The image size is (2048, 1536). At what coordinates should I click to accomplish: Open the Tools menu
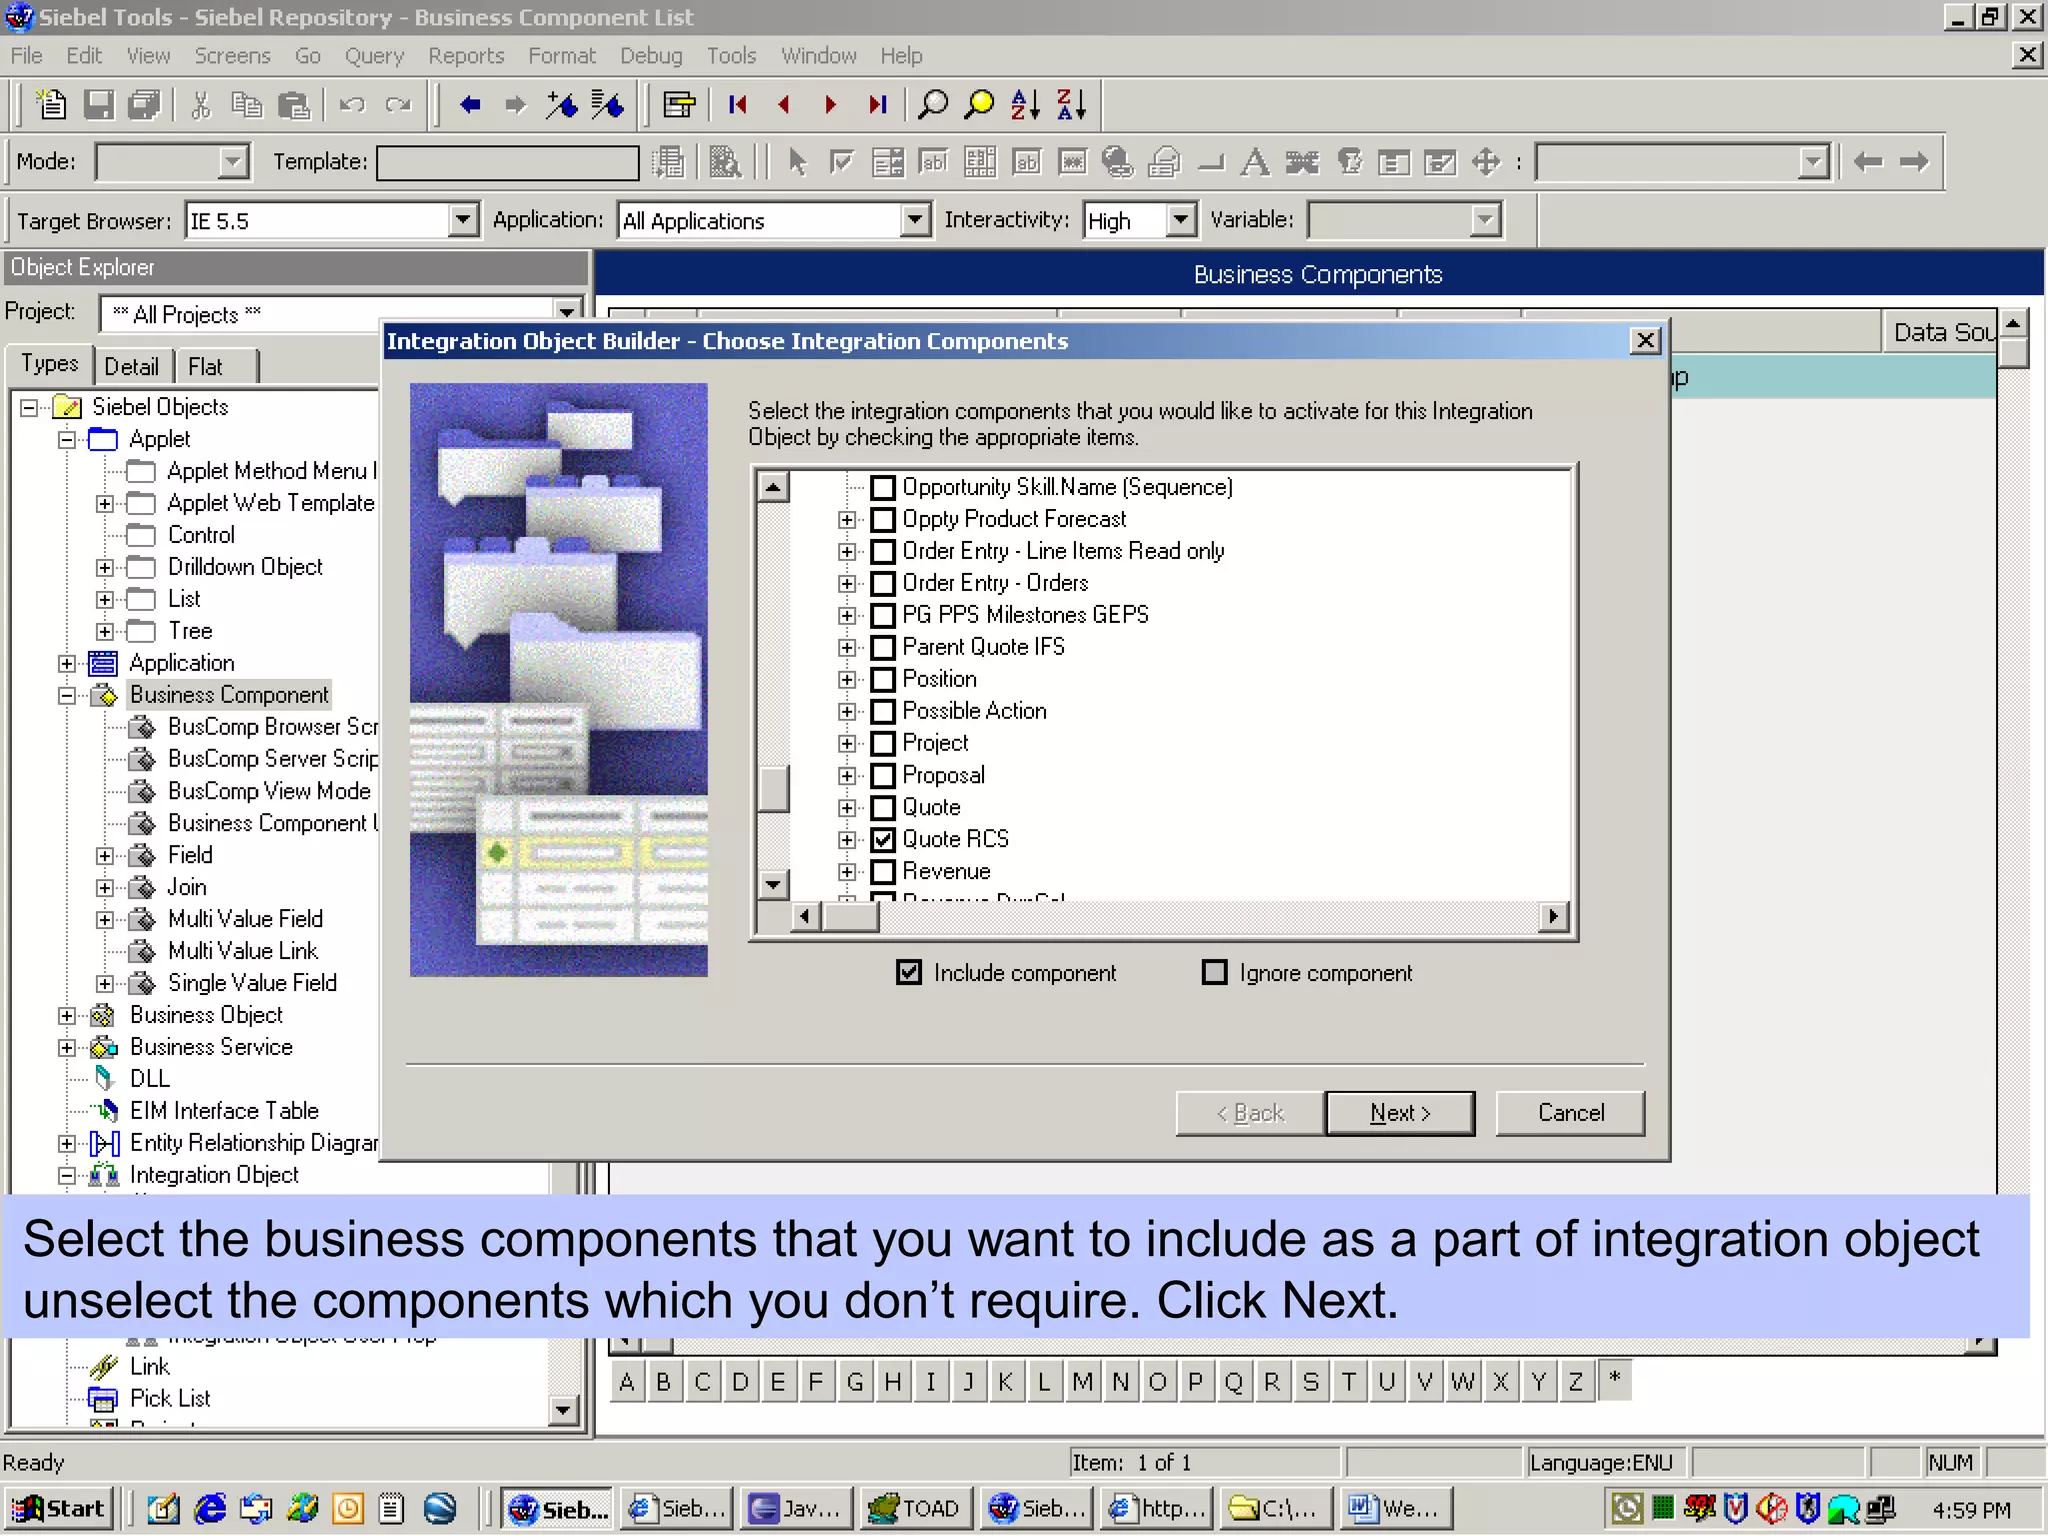(731, 56)
